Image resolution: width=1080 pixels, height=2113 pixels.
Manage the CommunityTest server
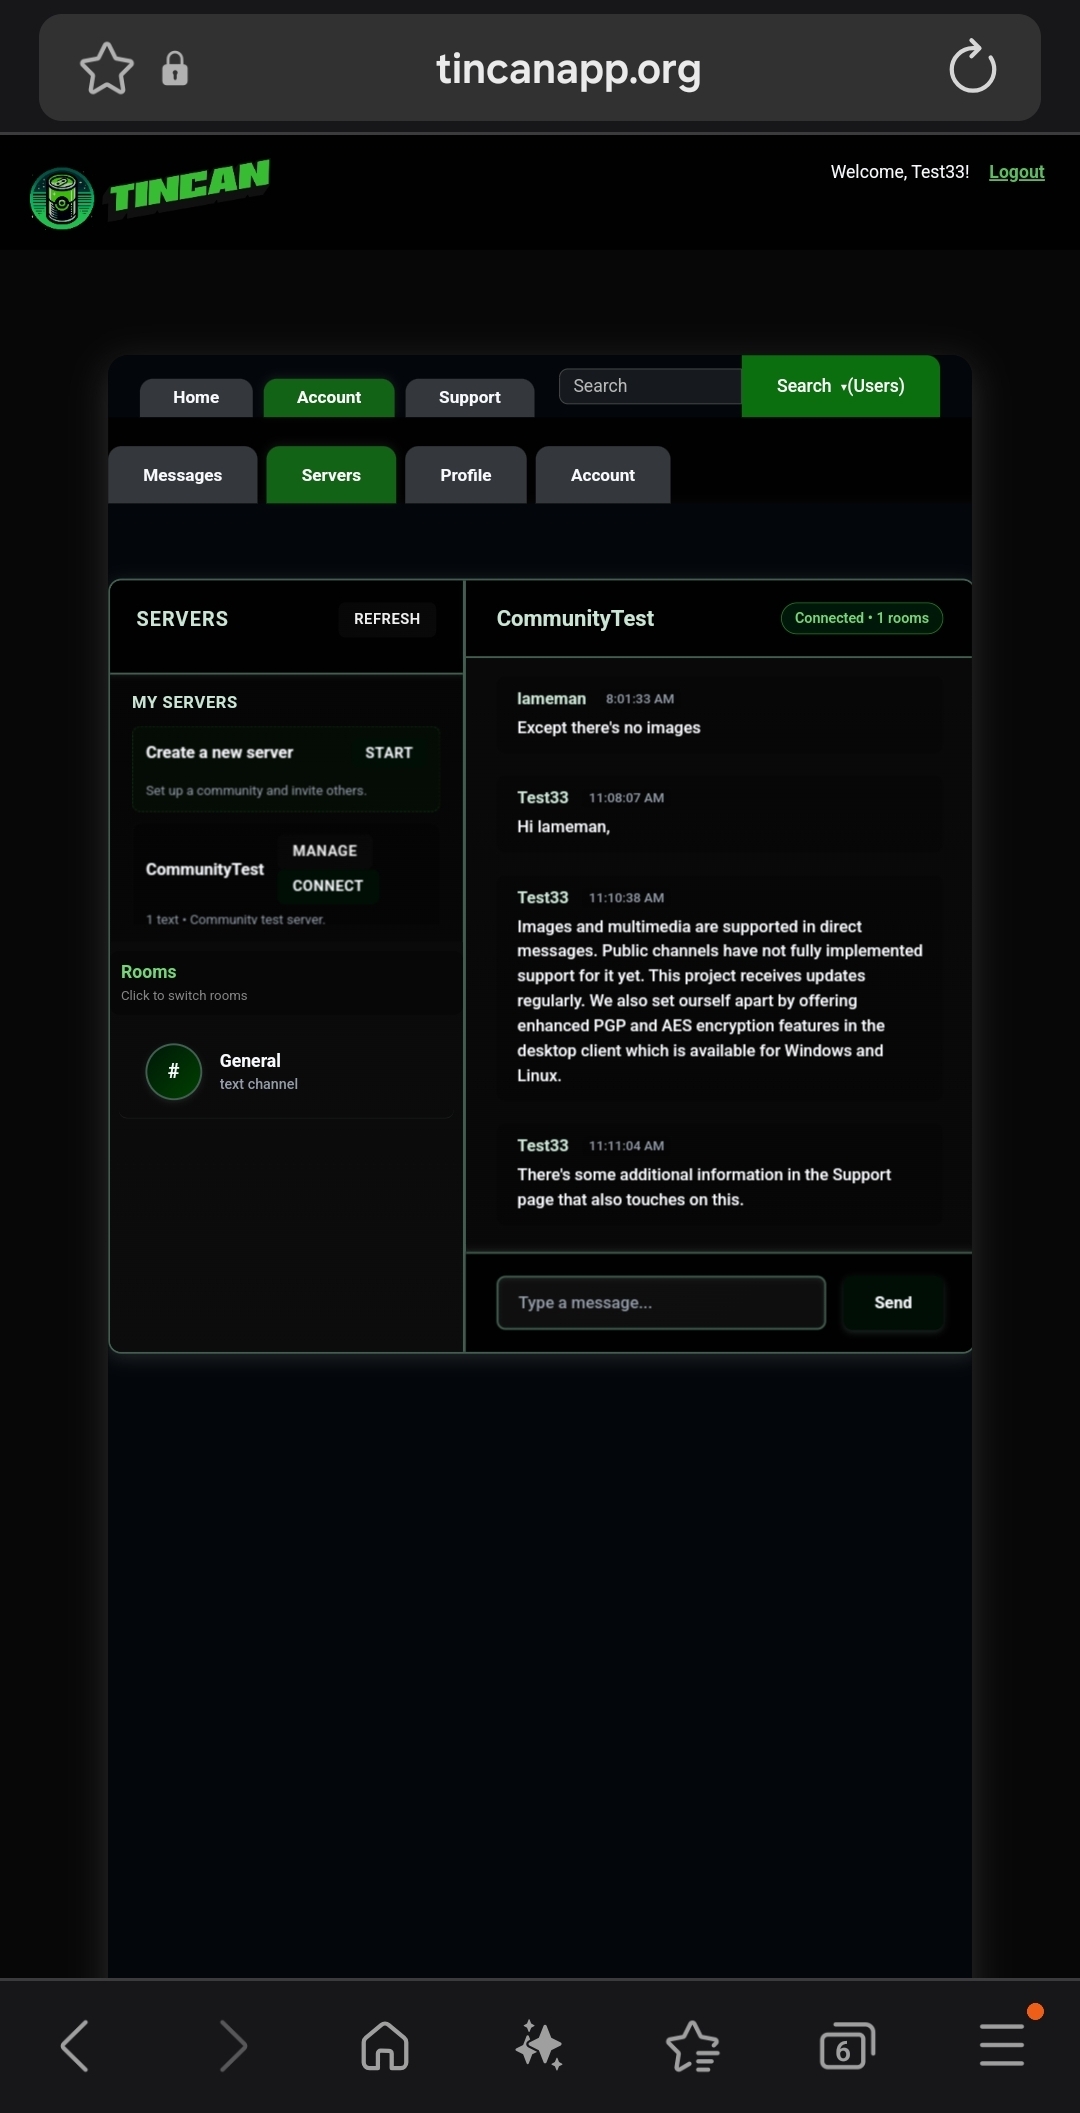pos(325,851)
